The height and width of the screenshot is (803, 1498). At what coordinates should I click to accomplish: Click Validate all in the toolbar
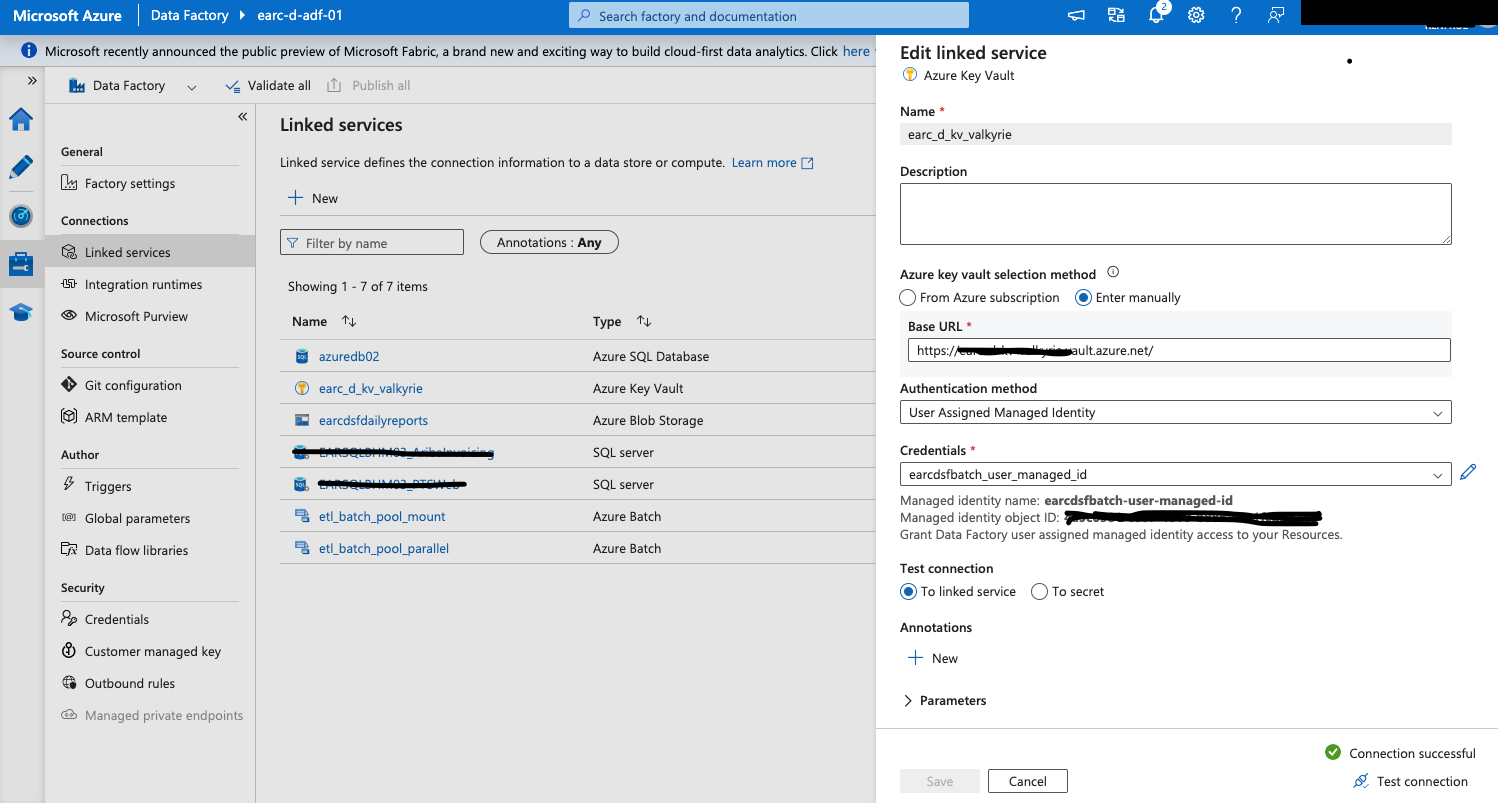[268, 86]
